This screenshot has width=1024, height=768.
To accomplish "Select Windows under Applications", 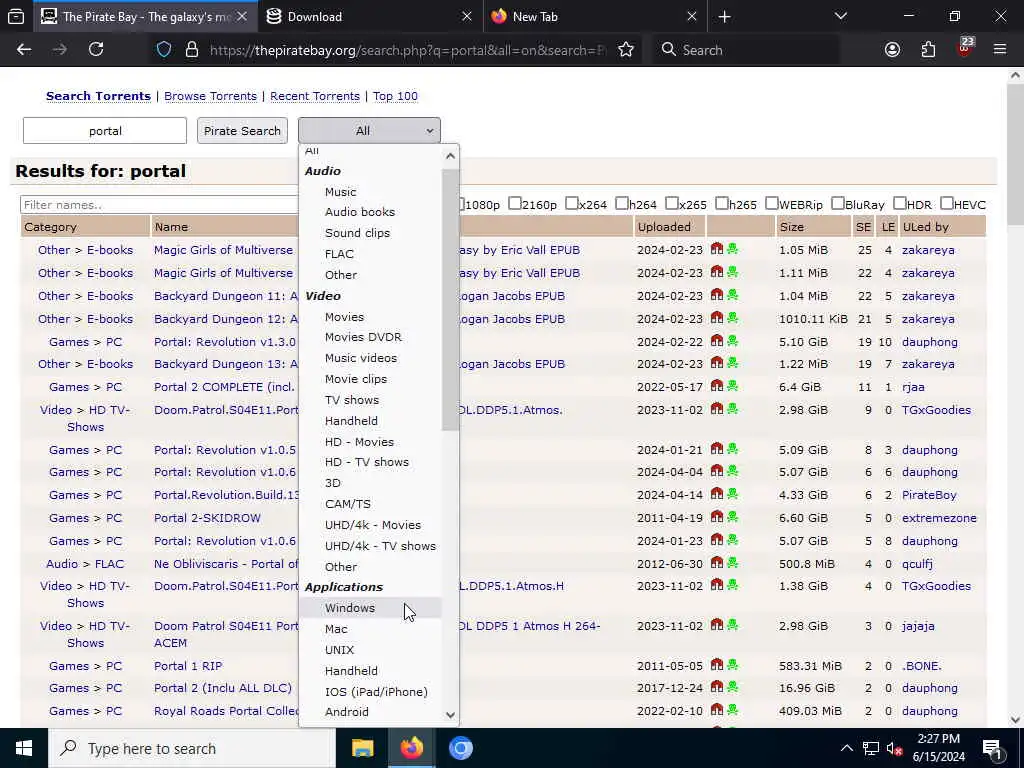I will (x=370, y=607).
